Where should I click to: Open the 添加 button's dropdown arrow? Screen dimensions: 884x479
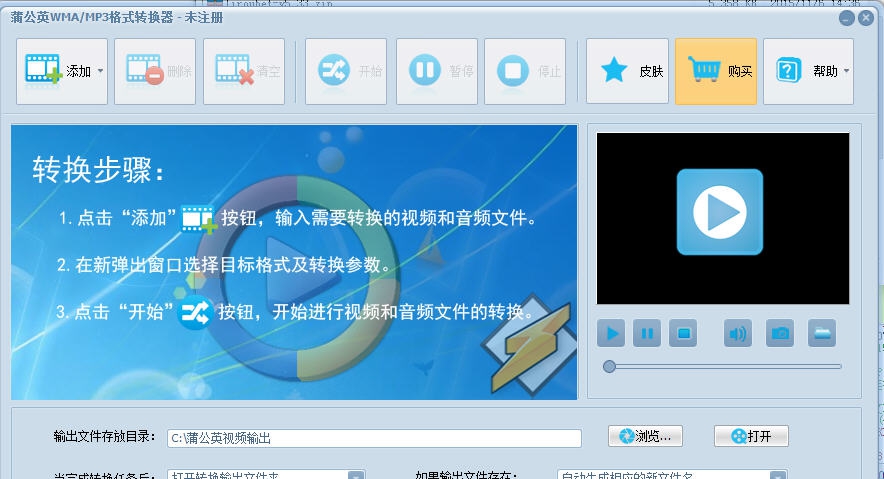(100, 71)
